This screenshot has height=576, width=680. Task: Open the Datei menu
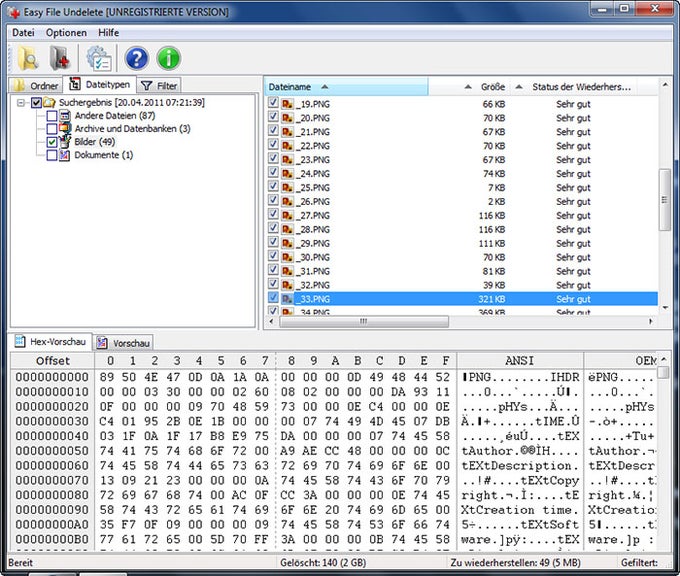click(x=23, y=33)
